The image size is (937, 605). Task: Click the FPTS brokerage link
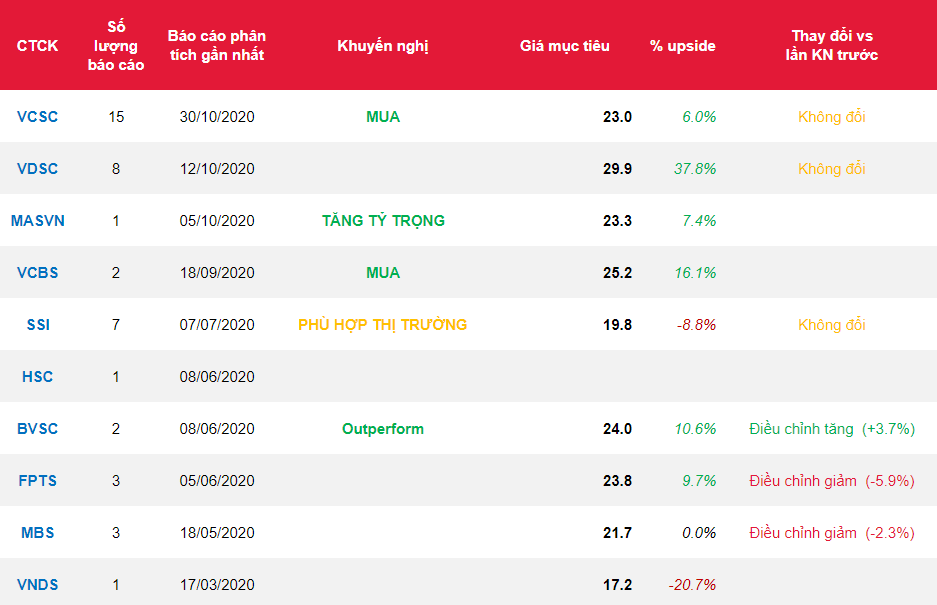pyautogui.click(x=38, y=481)
